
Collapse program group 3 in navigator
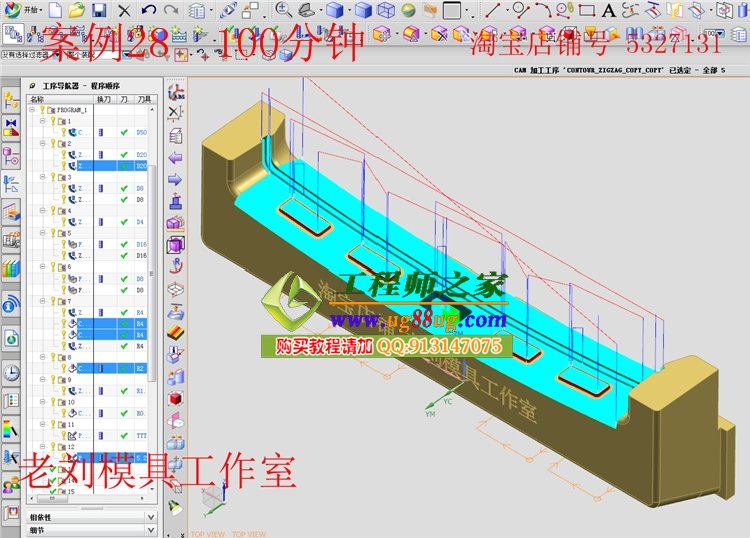43,177
